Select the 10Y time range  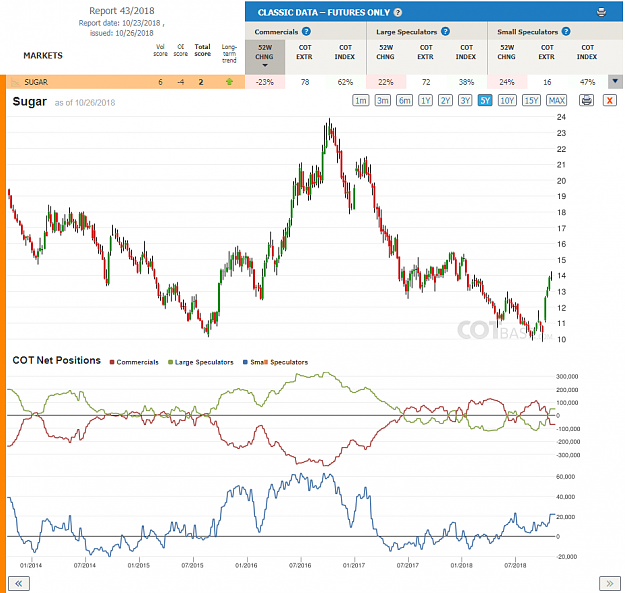[x=507, y=100]
